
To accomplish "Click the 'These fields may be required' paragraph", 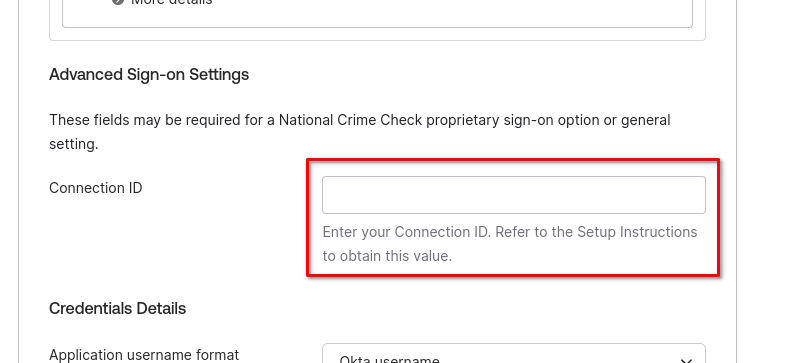I will (359, 132).
